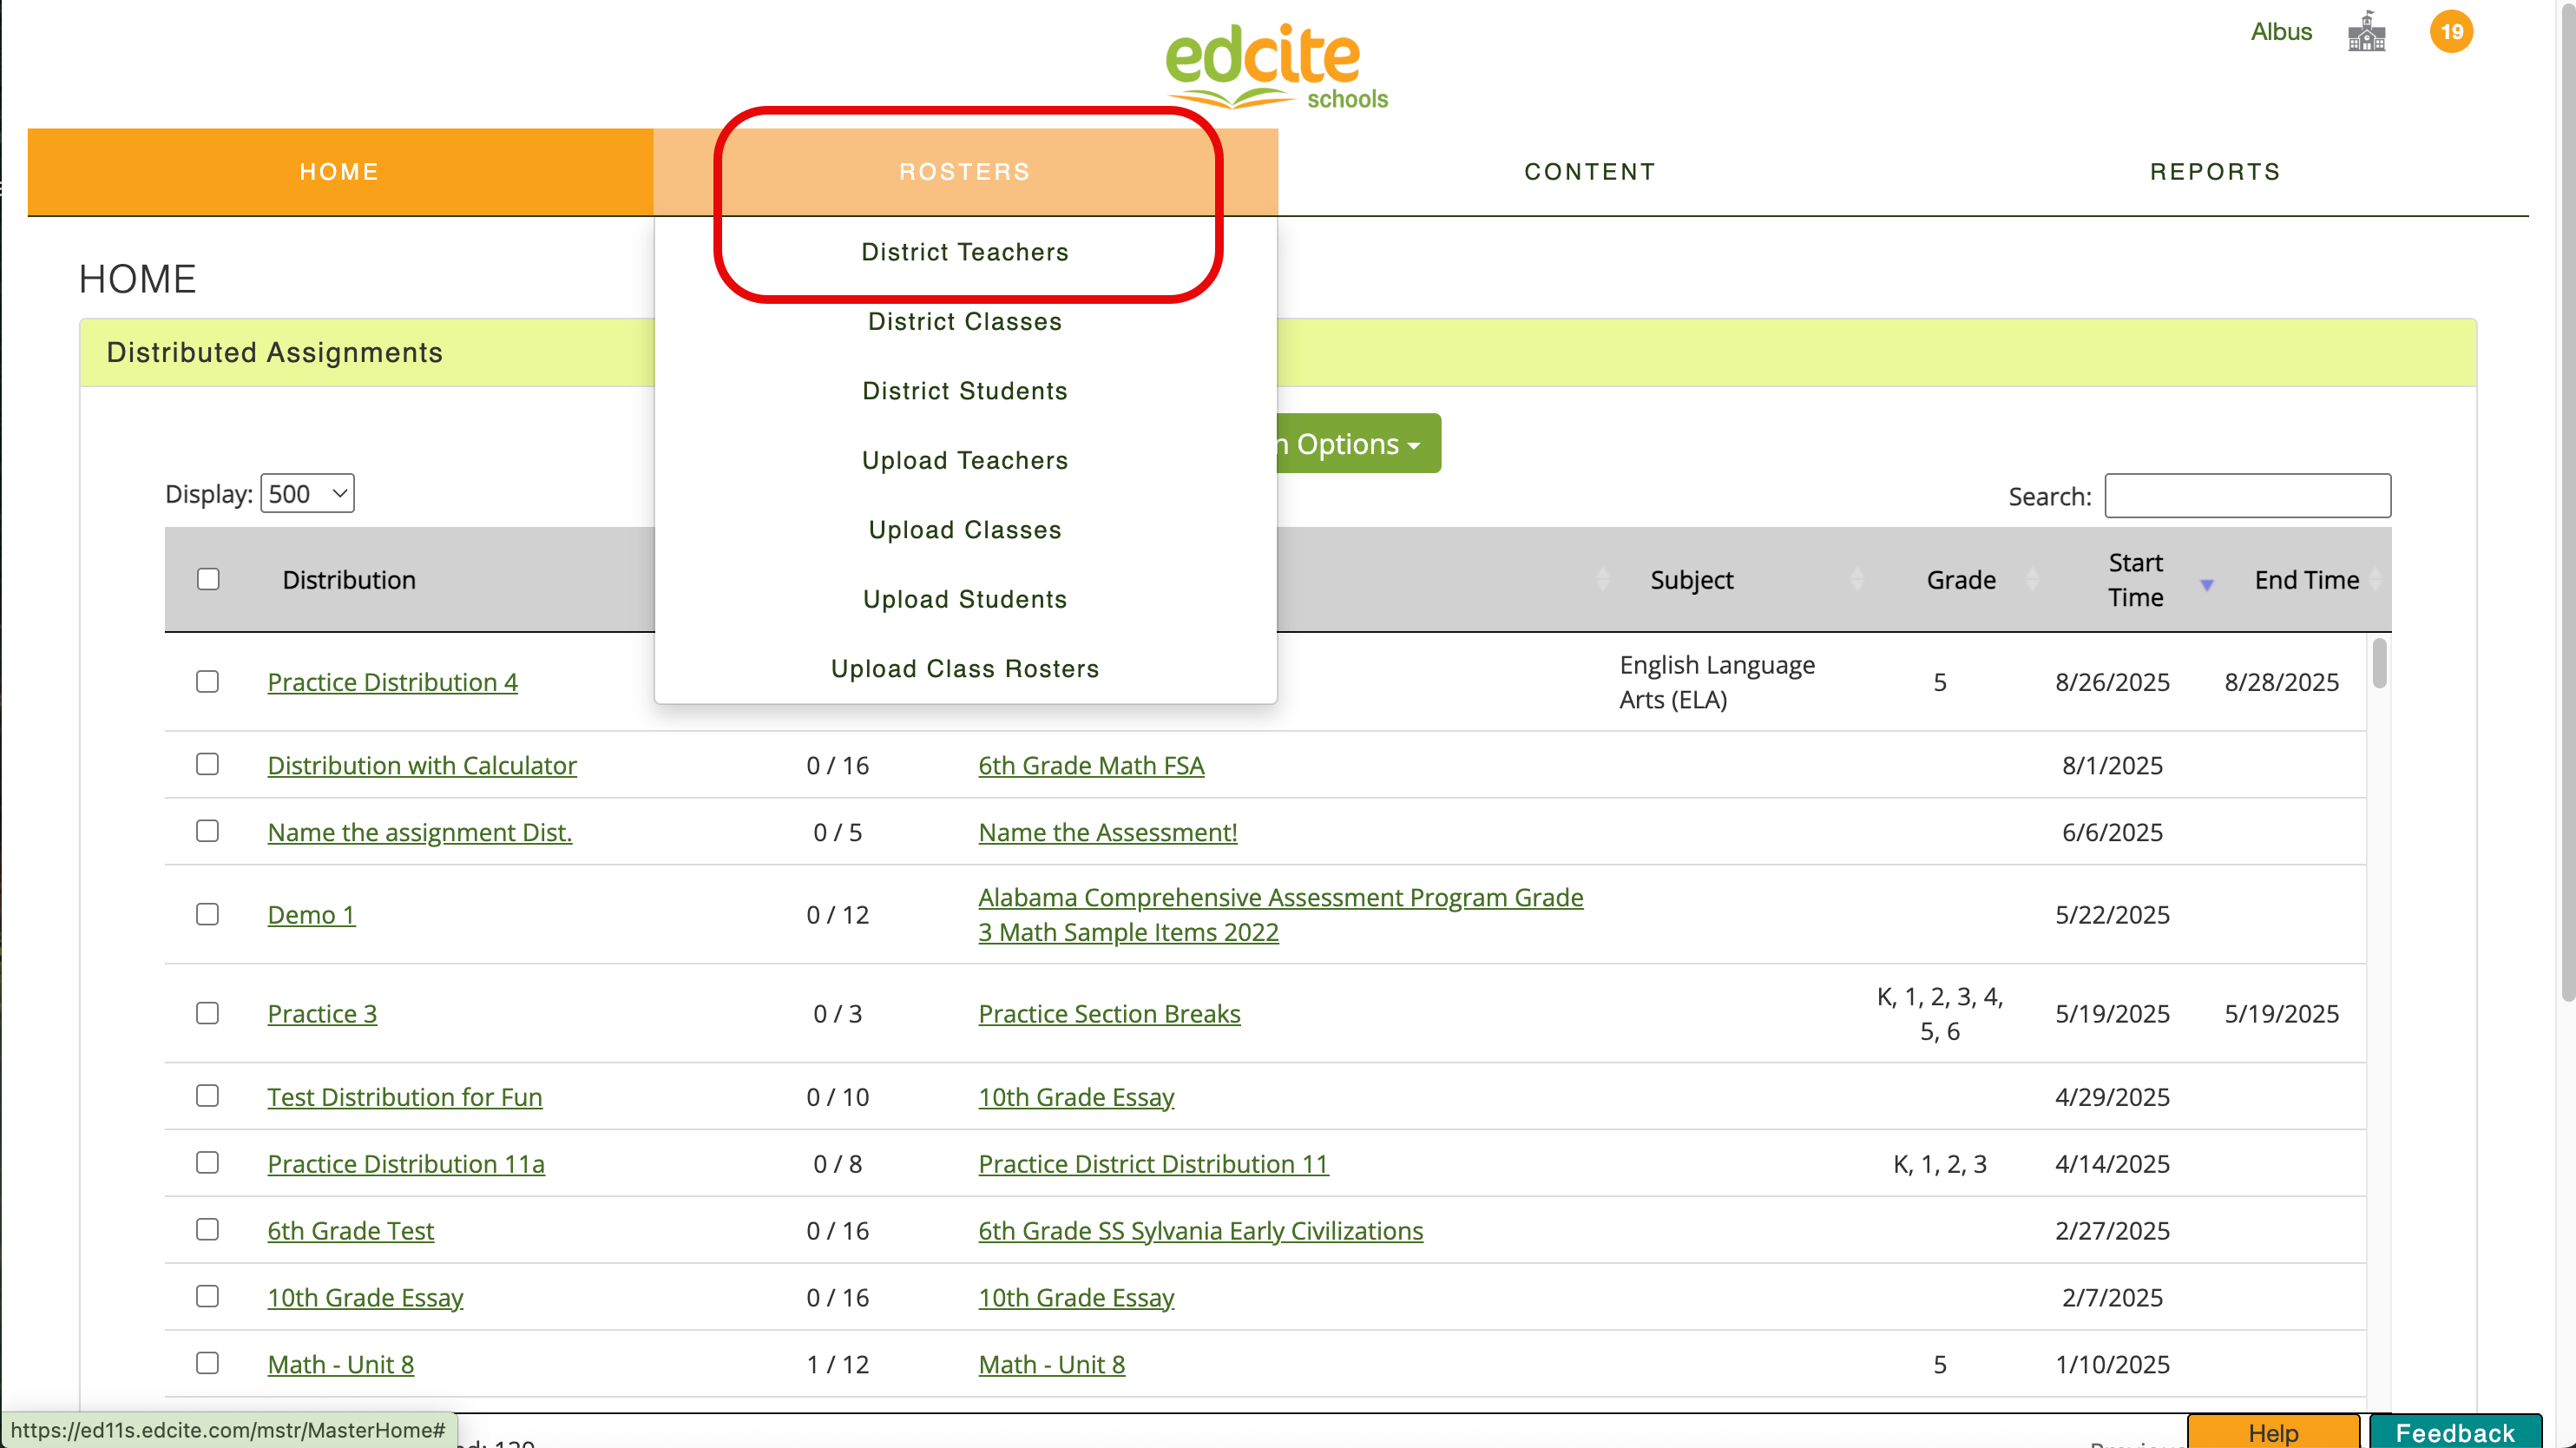Click the table's vertical scrollbar thumb
The image size is (2576, 1448).
pyautogui.click(x=2379, y=664)
